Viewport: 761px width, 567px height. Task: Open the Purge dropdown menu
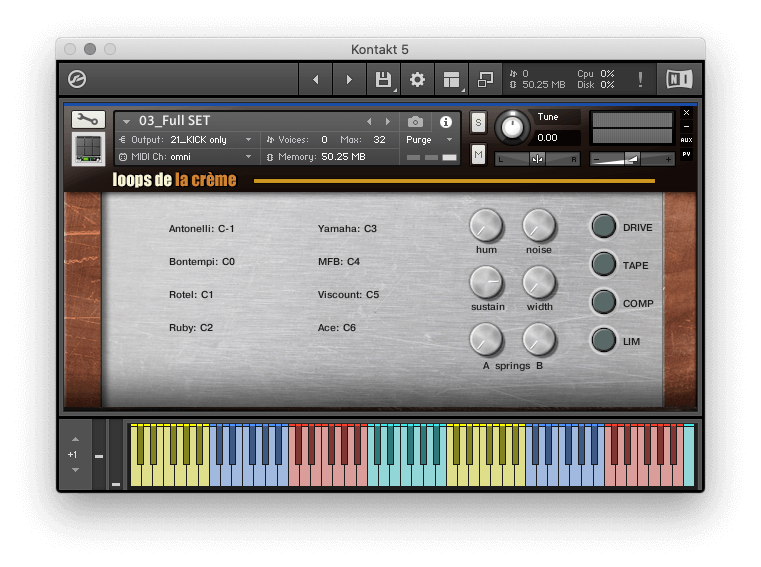pos(430,140)
